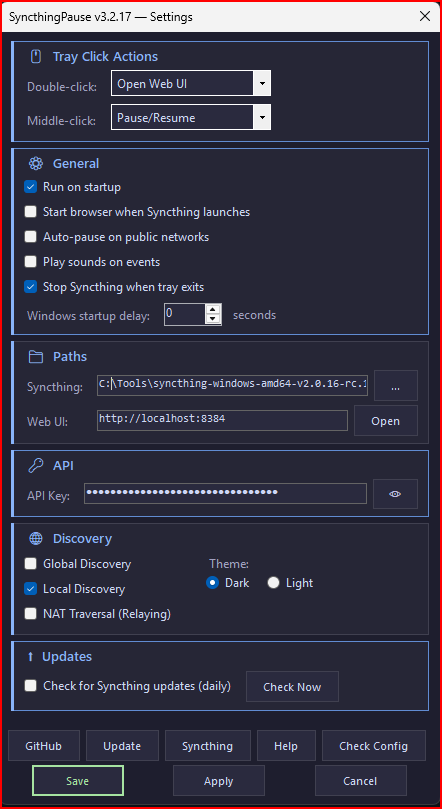This screenshot has width=442, height=809.
Task: Click the API Key password field
Action: pos(225,493)
